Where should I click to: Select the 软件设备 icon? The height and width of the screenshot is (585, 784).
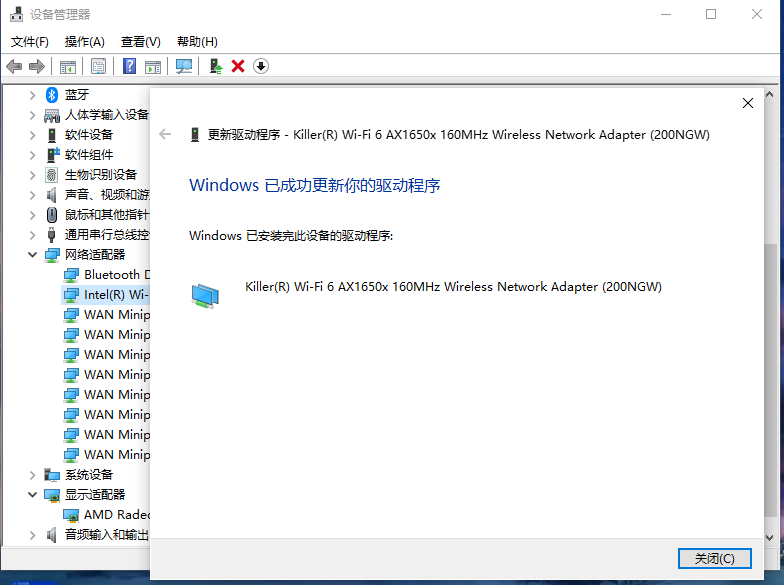tap(52, 135)
